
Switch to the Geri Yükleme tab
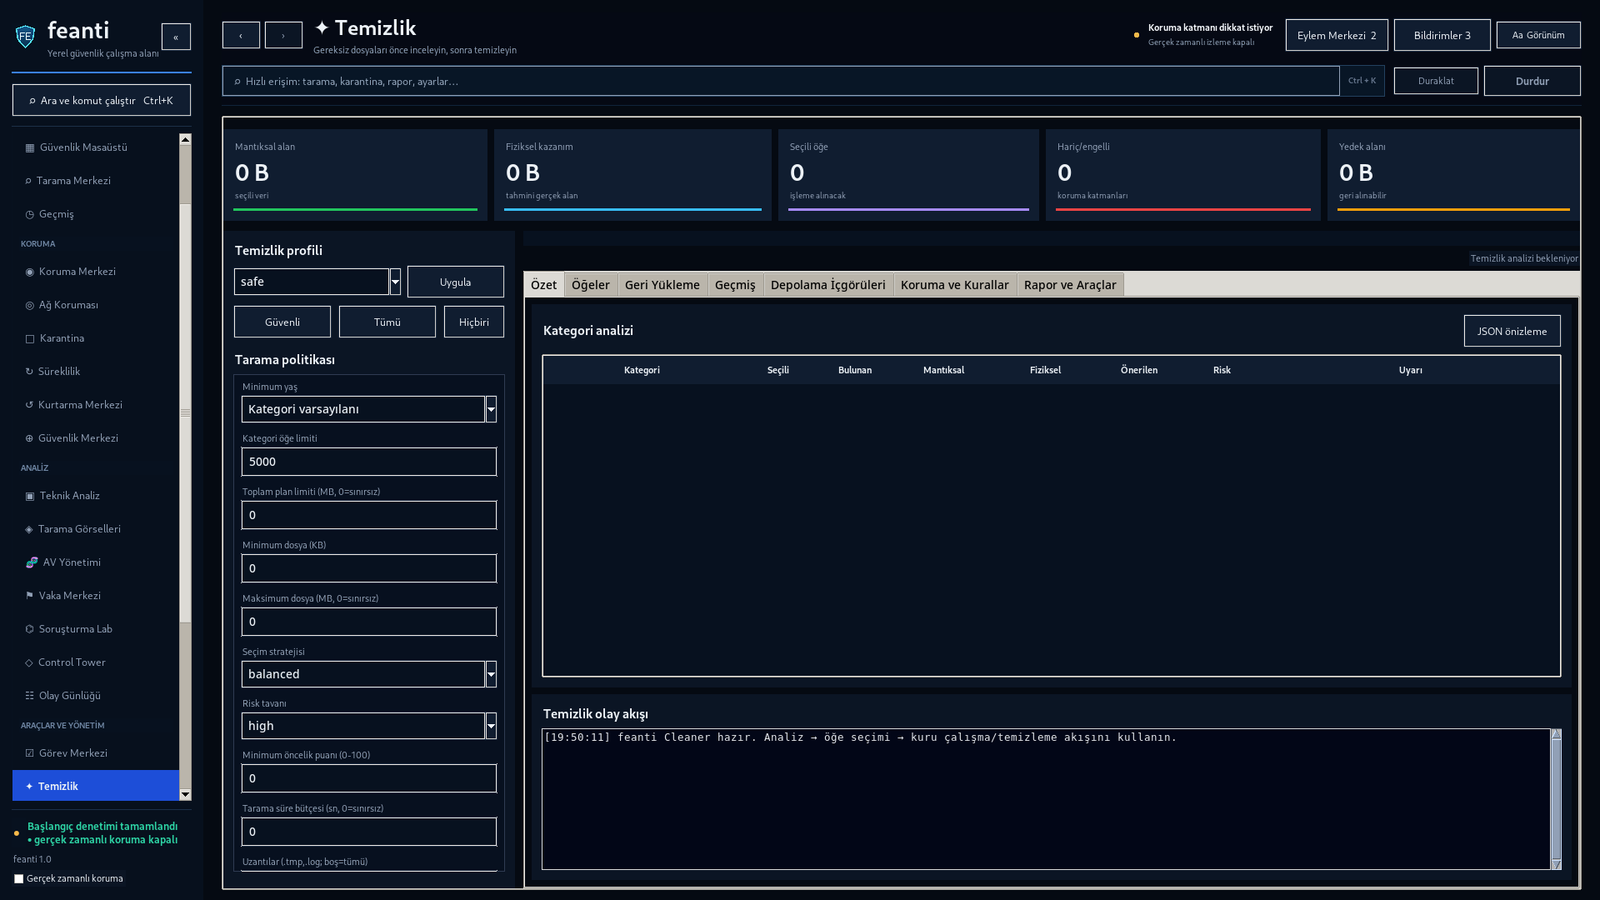pos(662,285)
